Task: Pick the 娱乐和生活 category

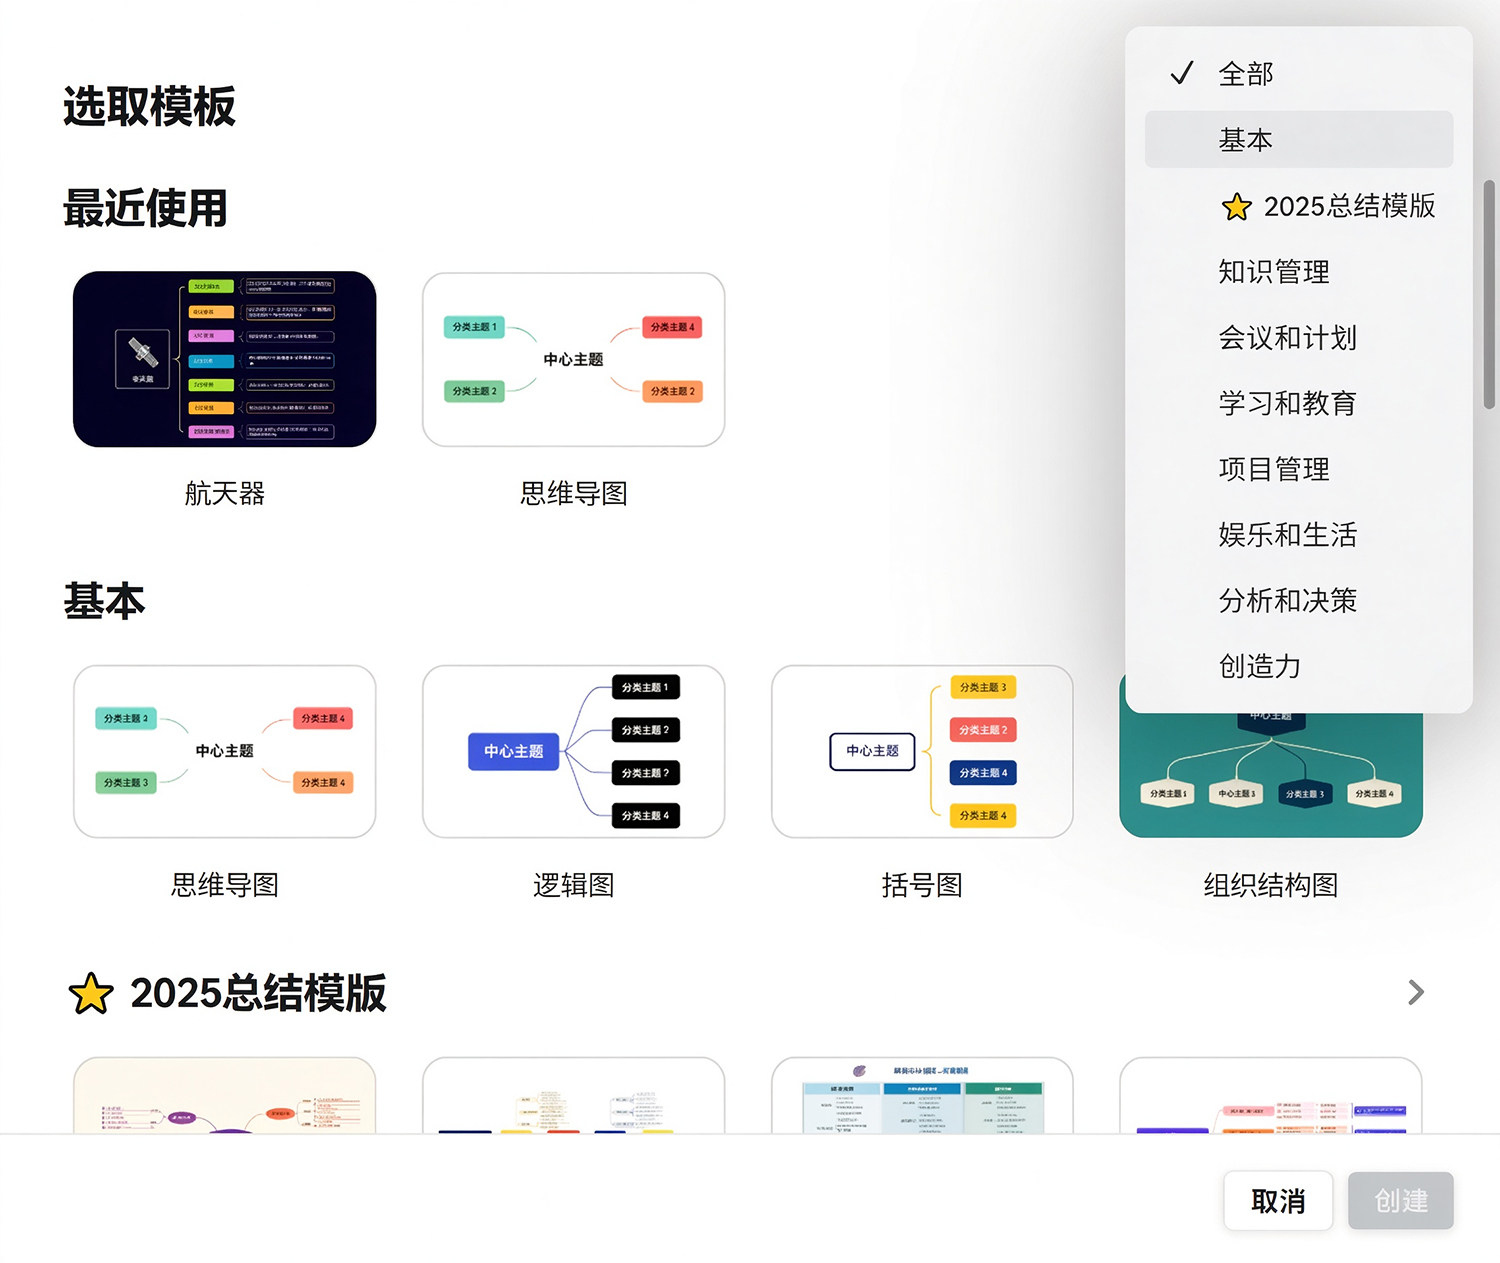Action: click(1299, 534)
